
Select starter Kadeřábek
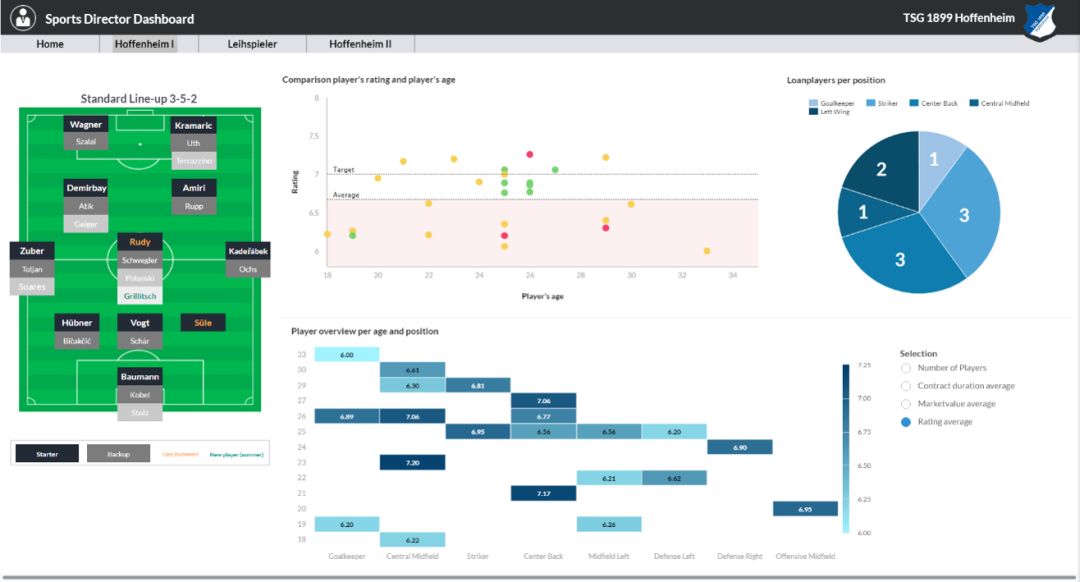coord(248,251)
